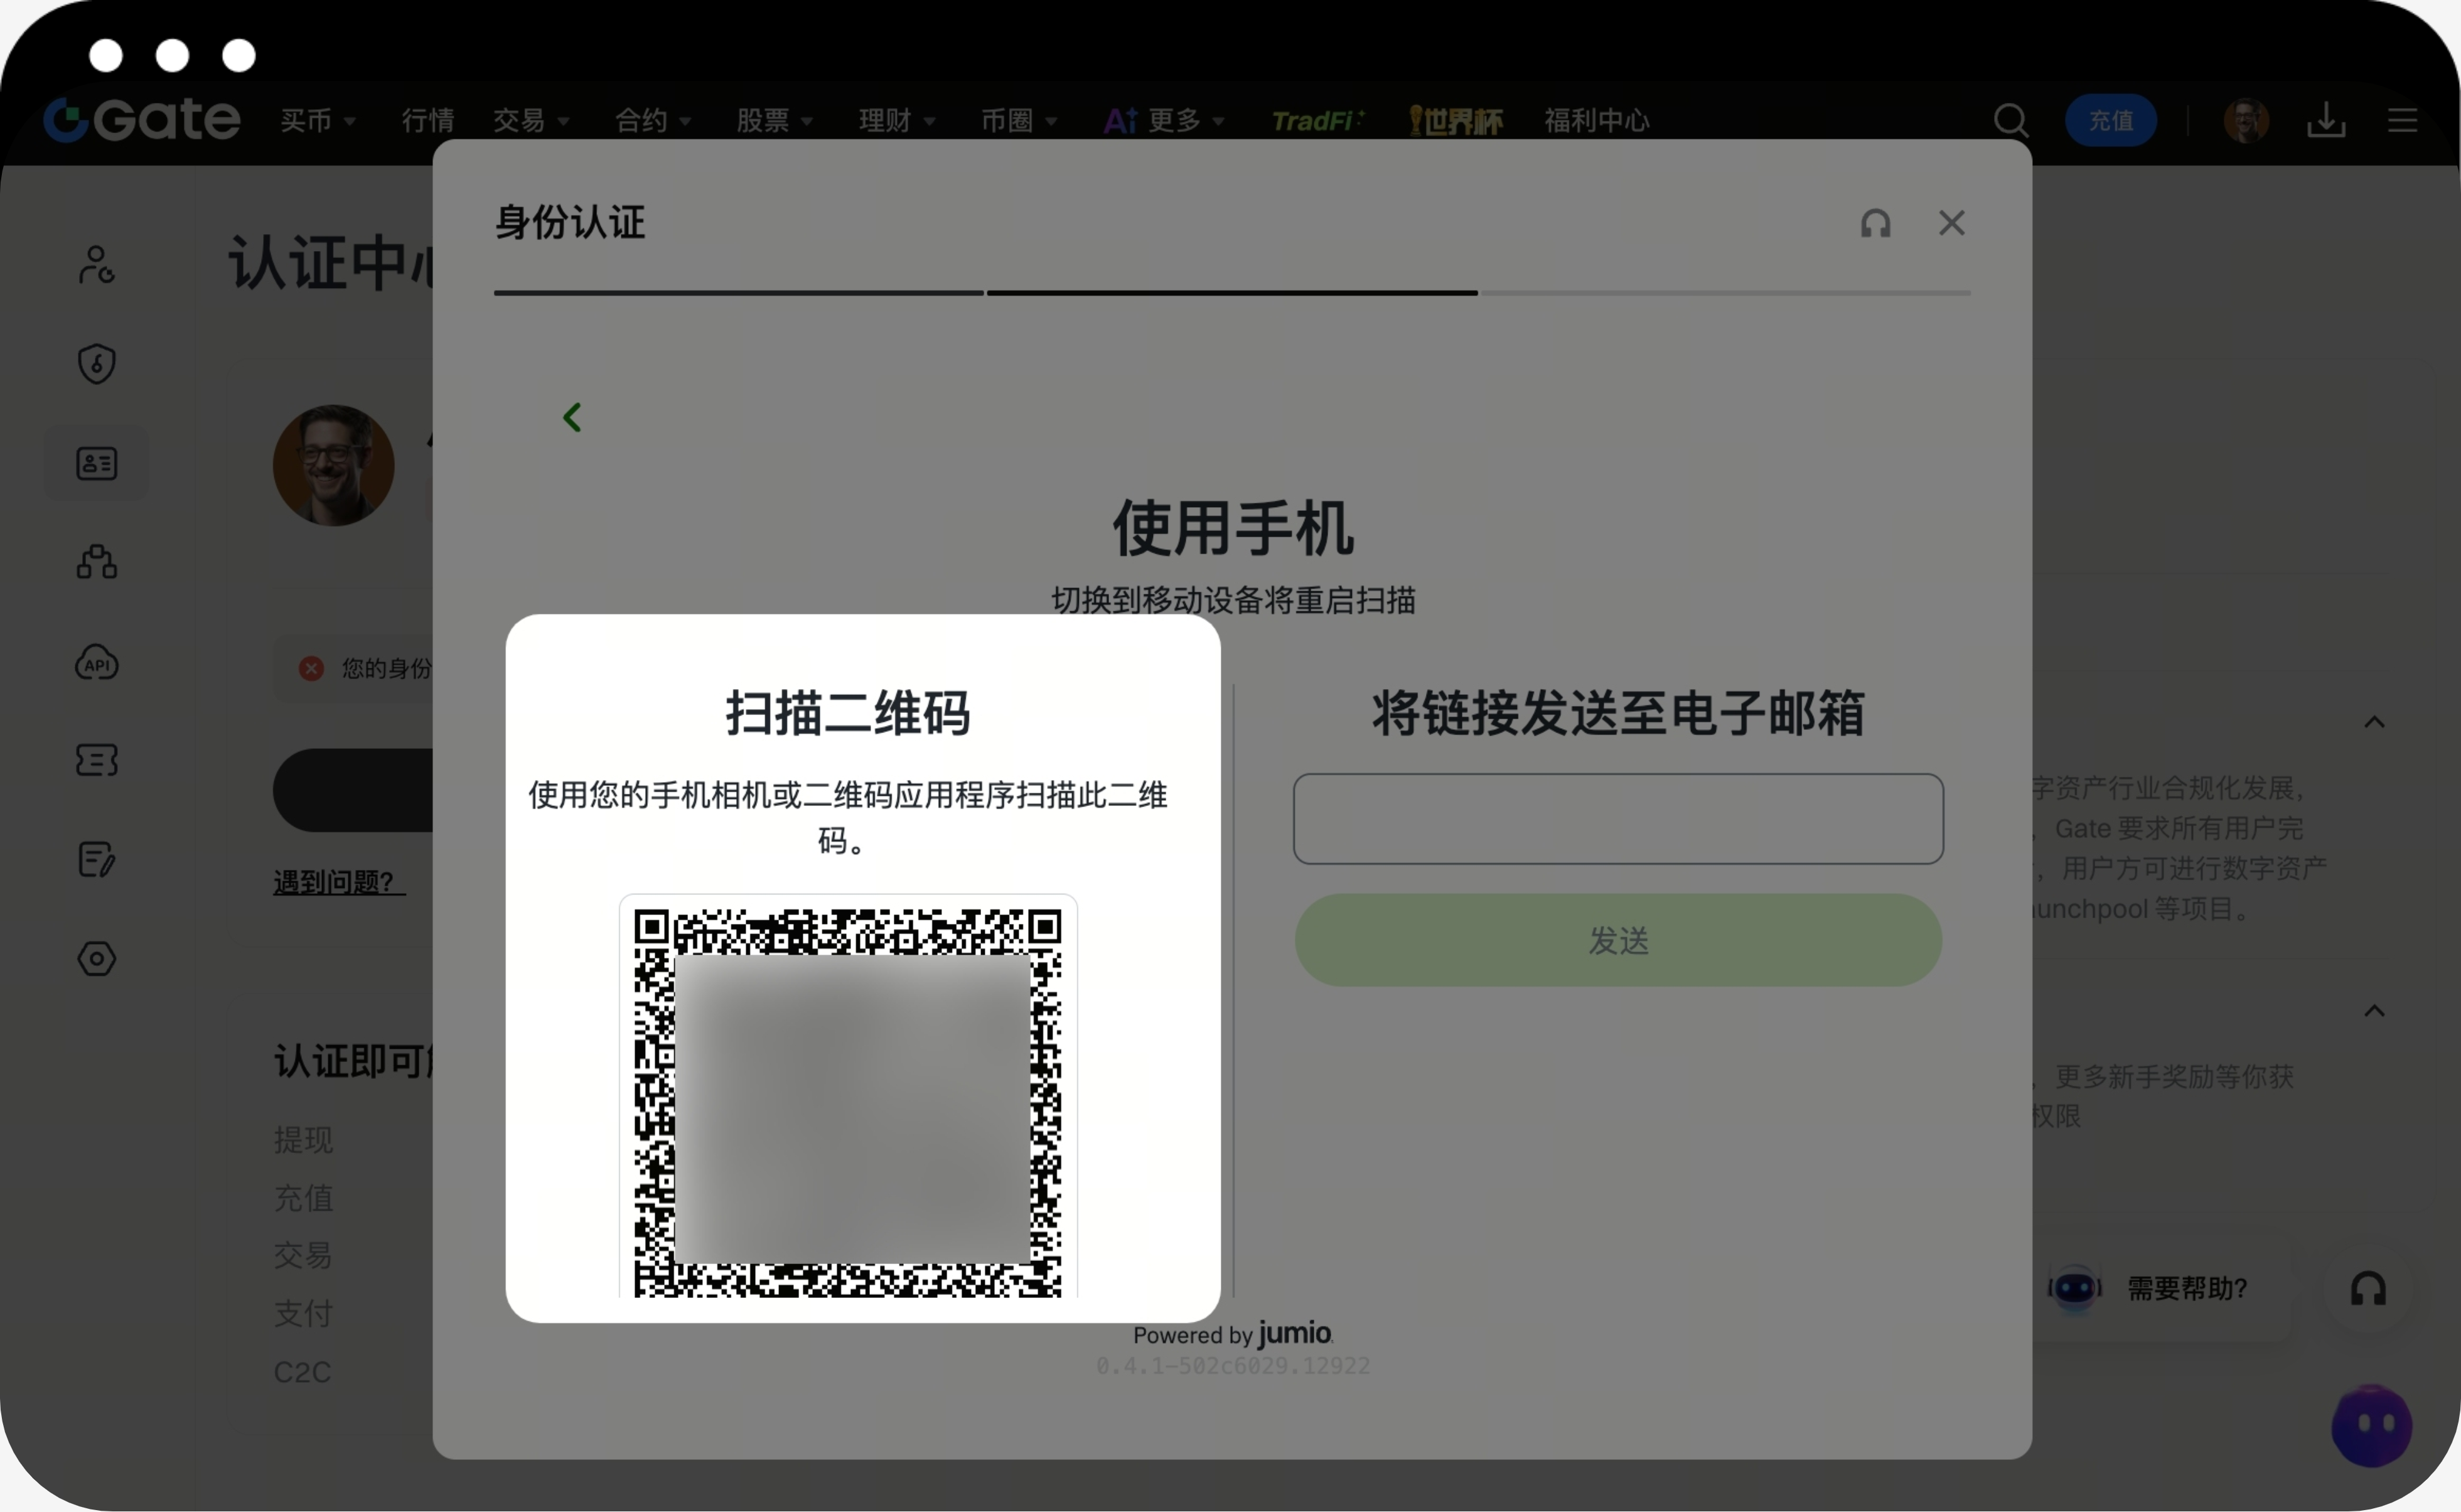Click the 需要帮助? help text
2461x1512 pixels.
click(x=2186, y=1288)
